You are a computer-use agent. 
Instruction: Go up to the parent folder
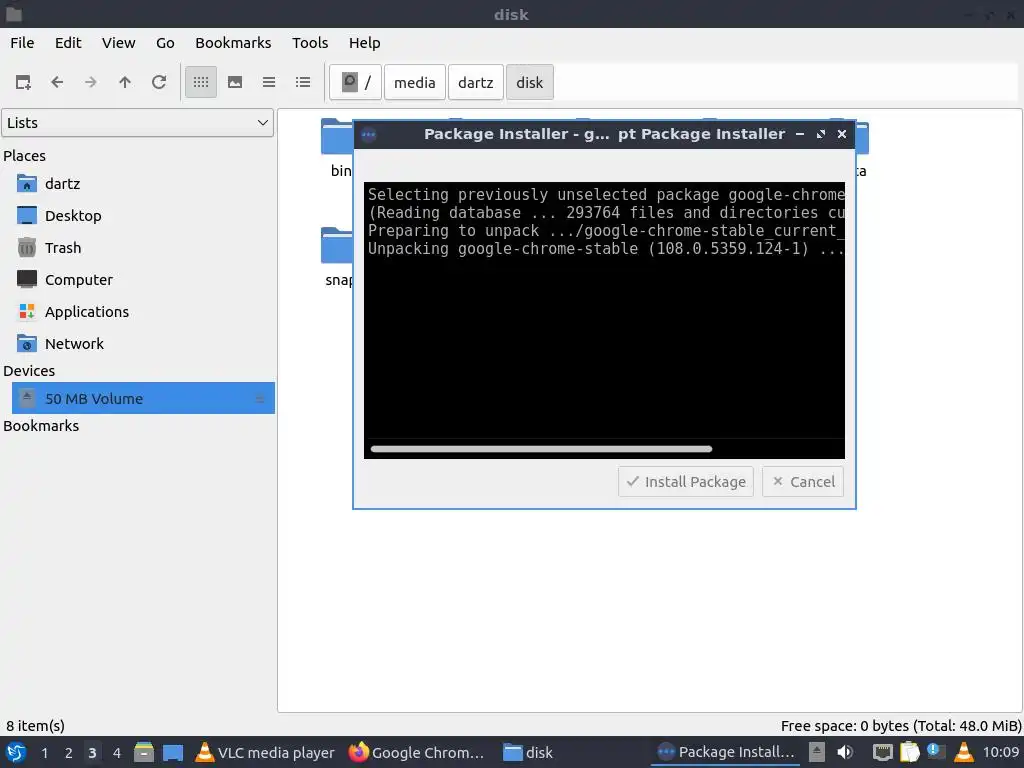click(x=125, y=82)
